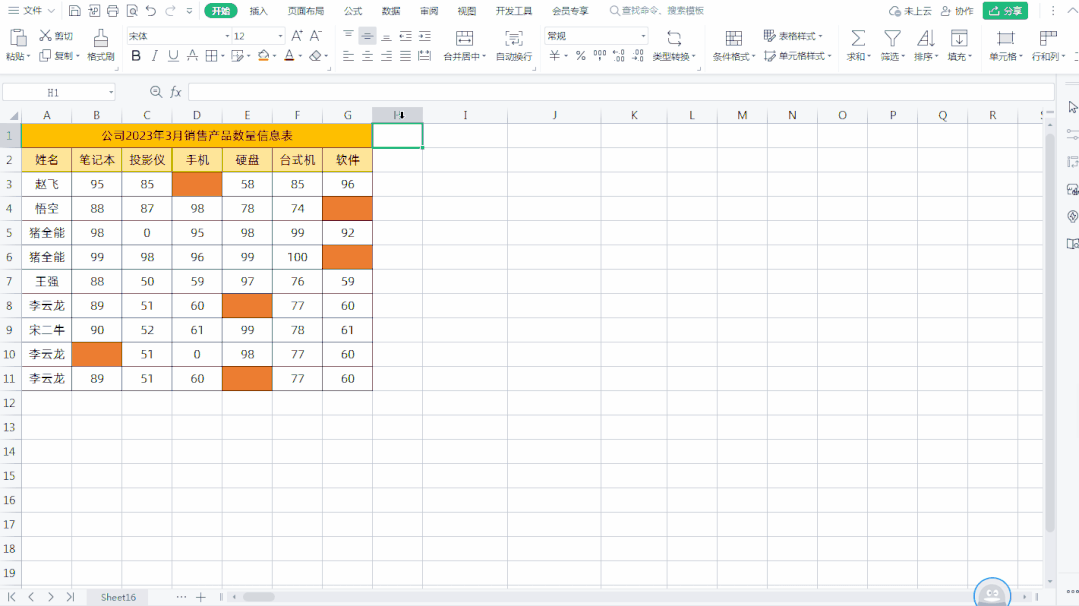Click the horizontal scrollbar thumb

pyautogui.click(x=259, y=597)
